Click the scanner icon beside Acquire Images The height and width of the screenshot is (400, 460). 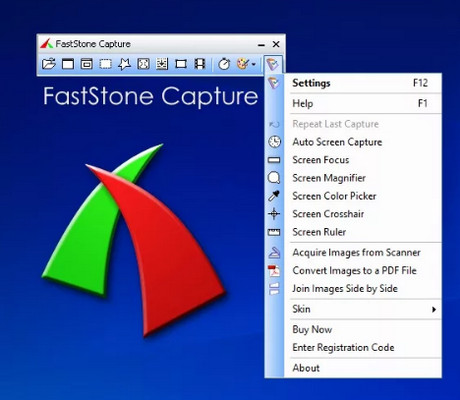point(274,253)
